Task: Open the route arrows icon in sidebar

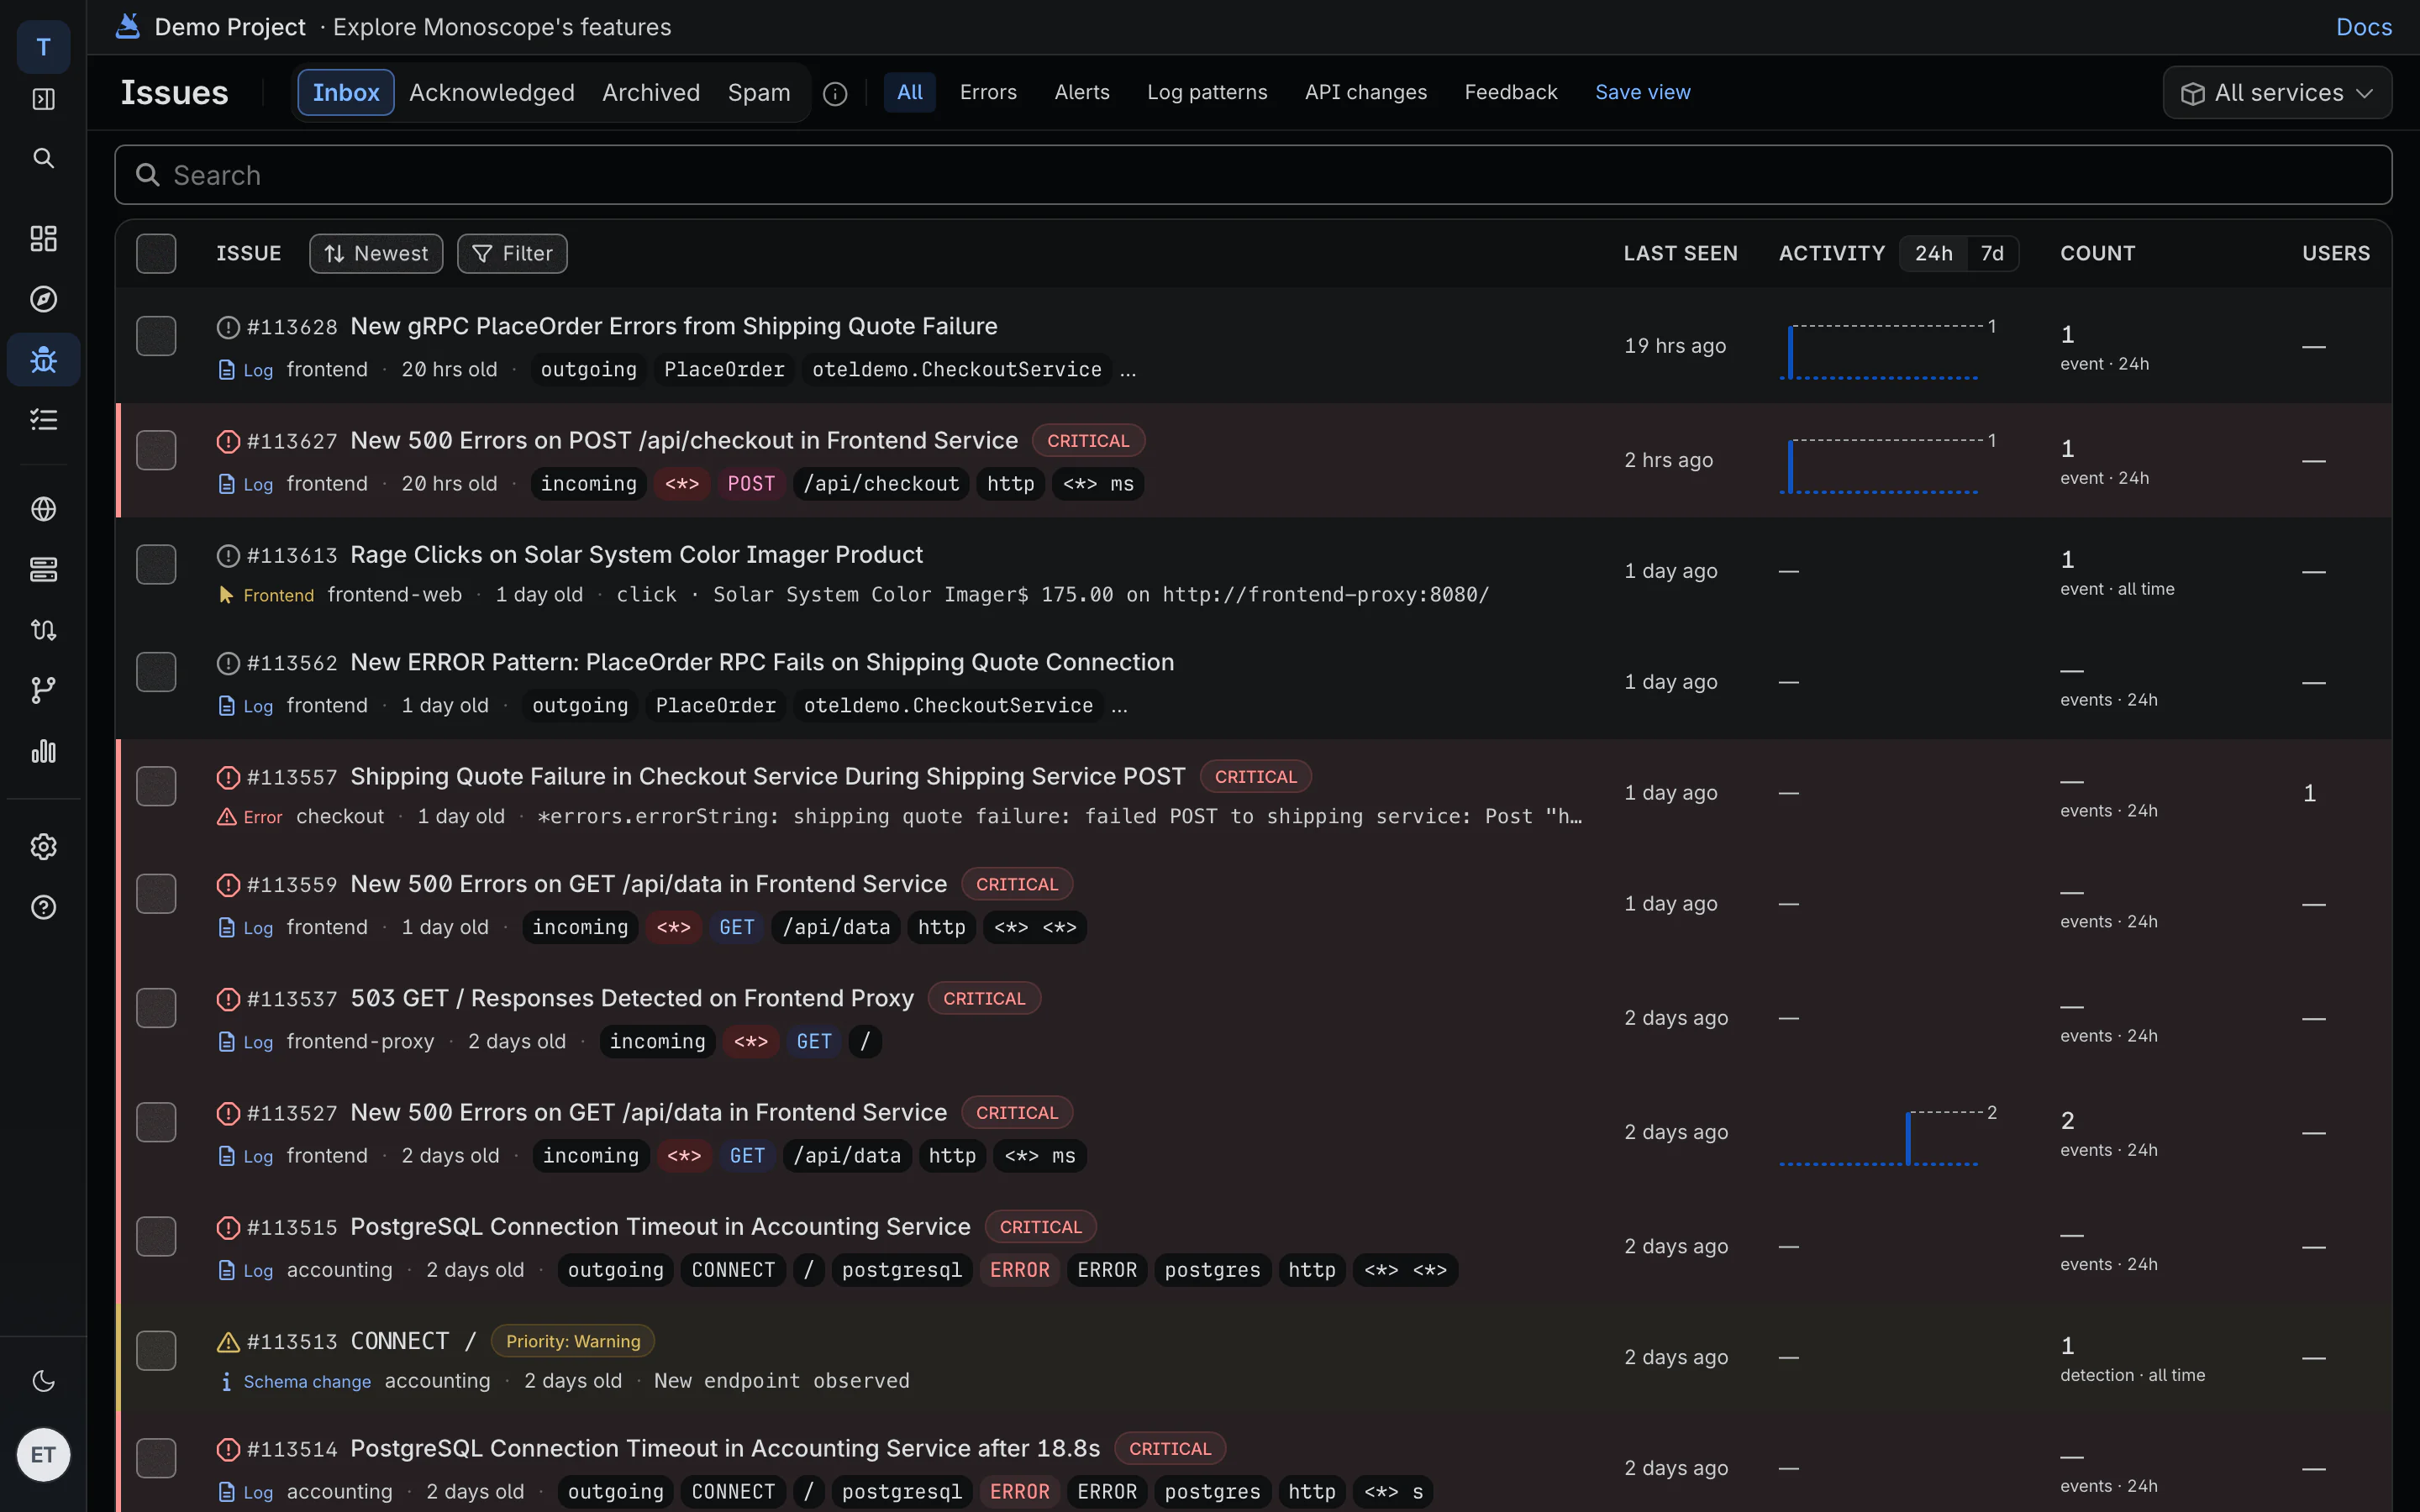Action: click(43, 630)
